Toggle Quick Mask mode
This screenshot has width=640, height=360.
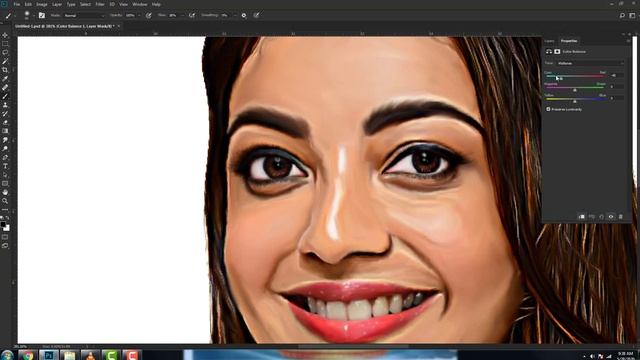pyautogui.click(x=5, y=237)
